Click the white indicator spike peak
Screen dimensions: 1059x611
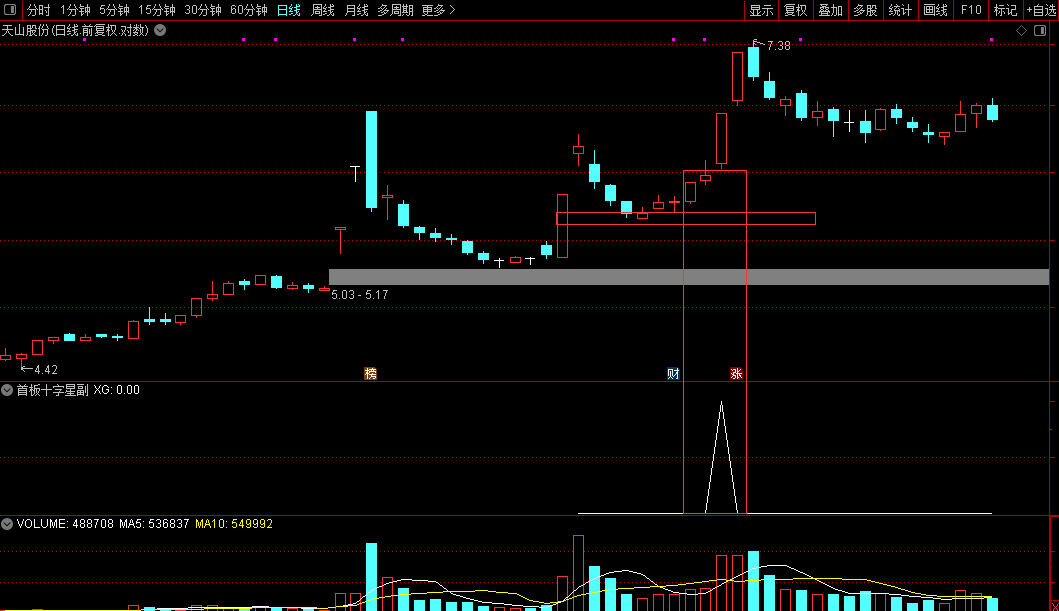click(721, 404)
